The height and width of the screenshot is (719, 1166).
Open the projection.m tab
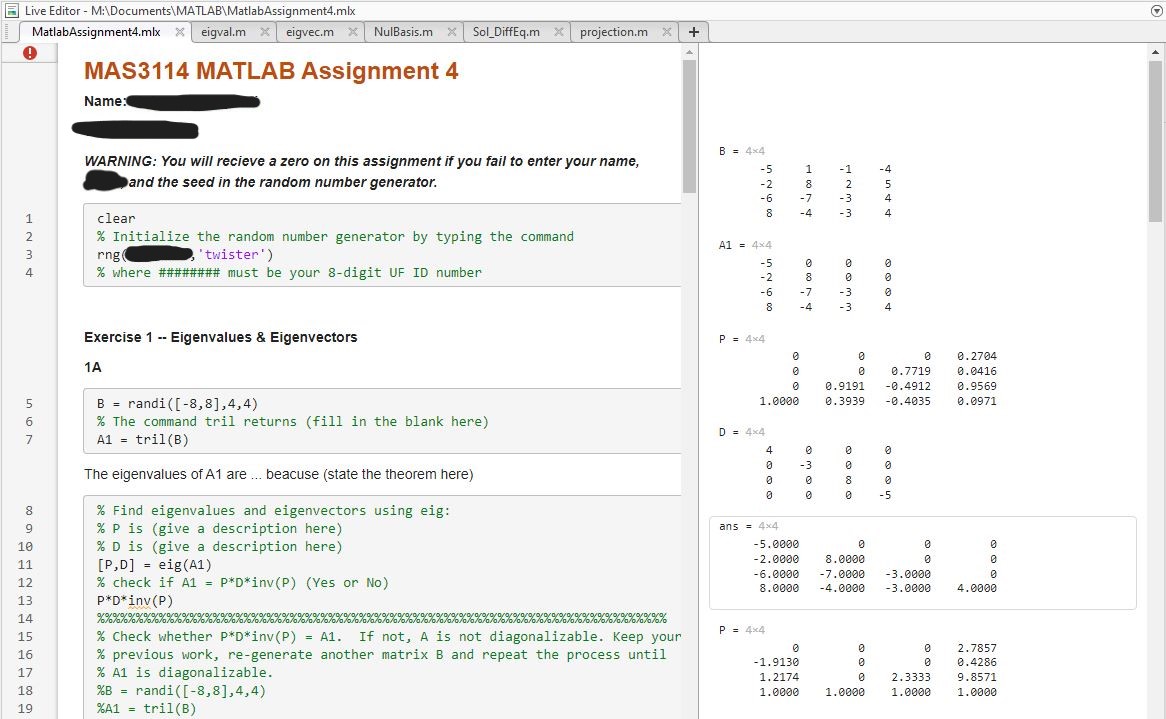[613, 32]
